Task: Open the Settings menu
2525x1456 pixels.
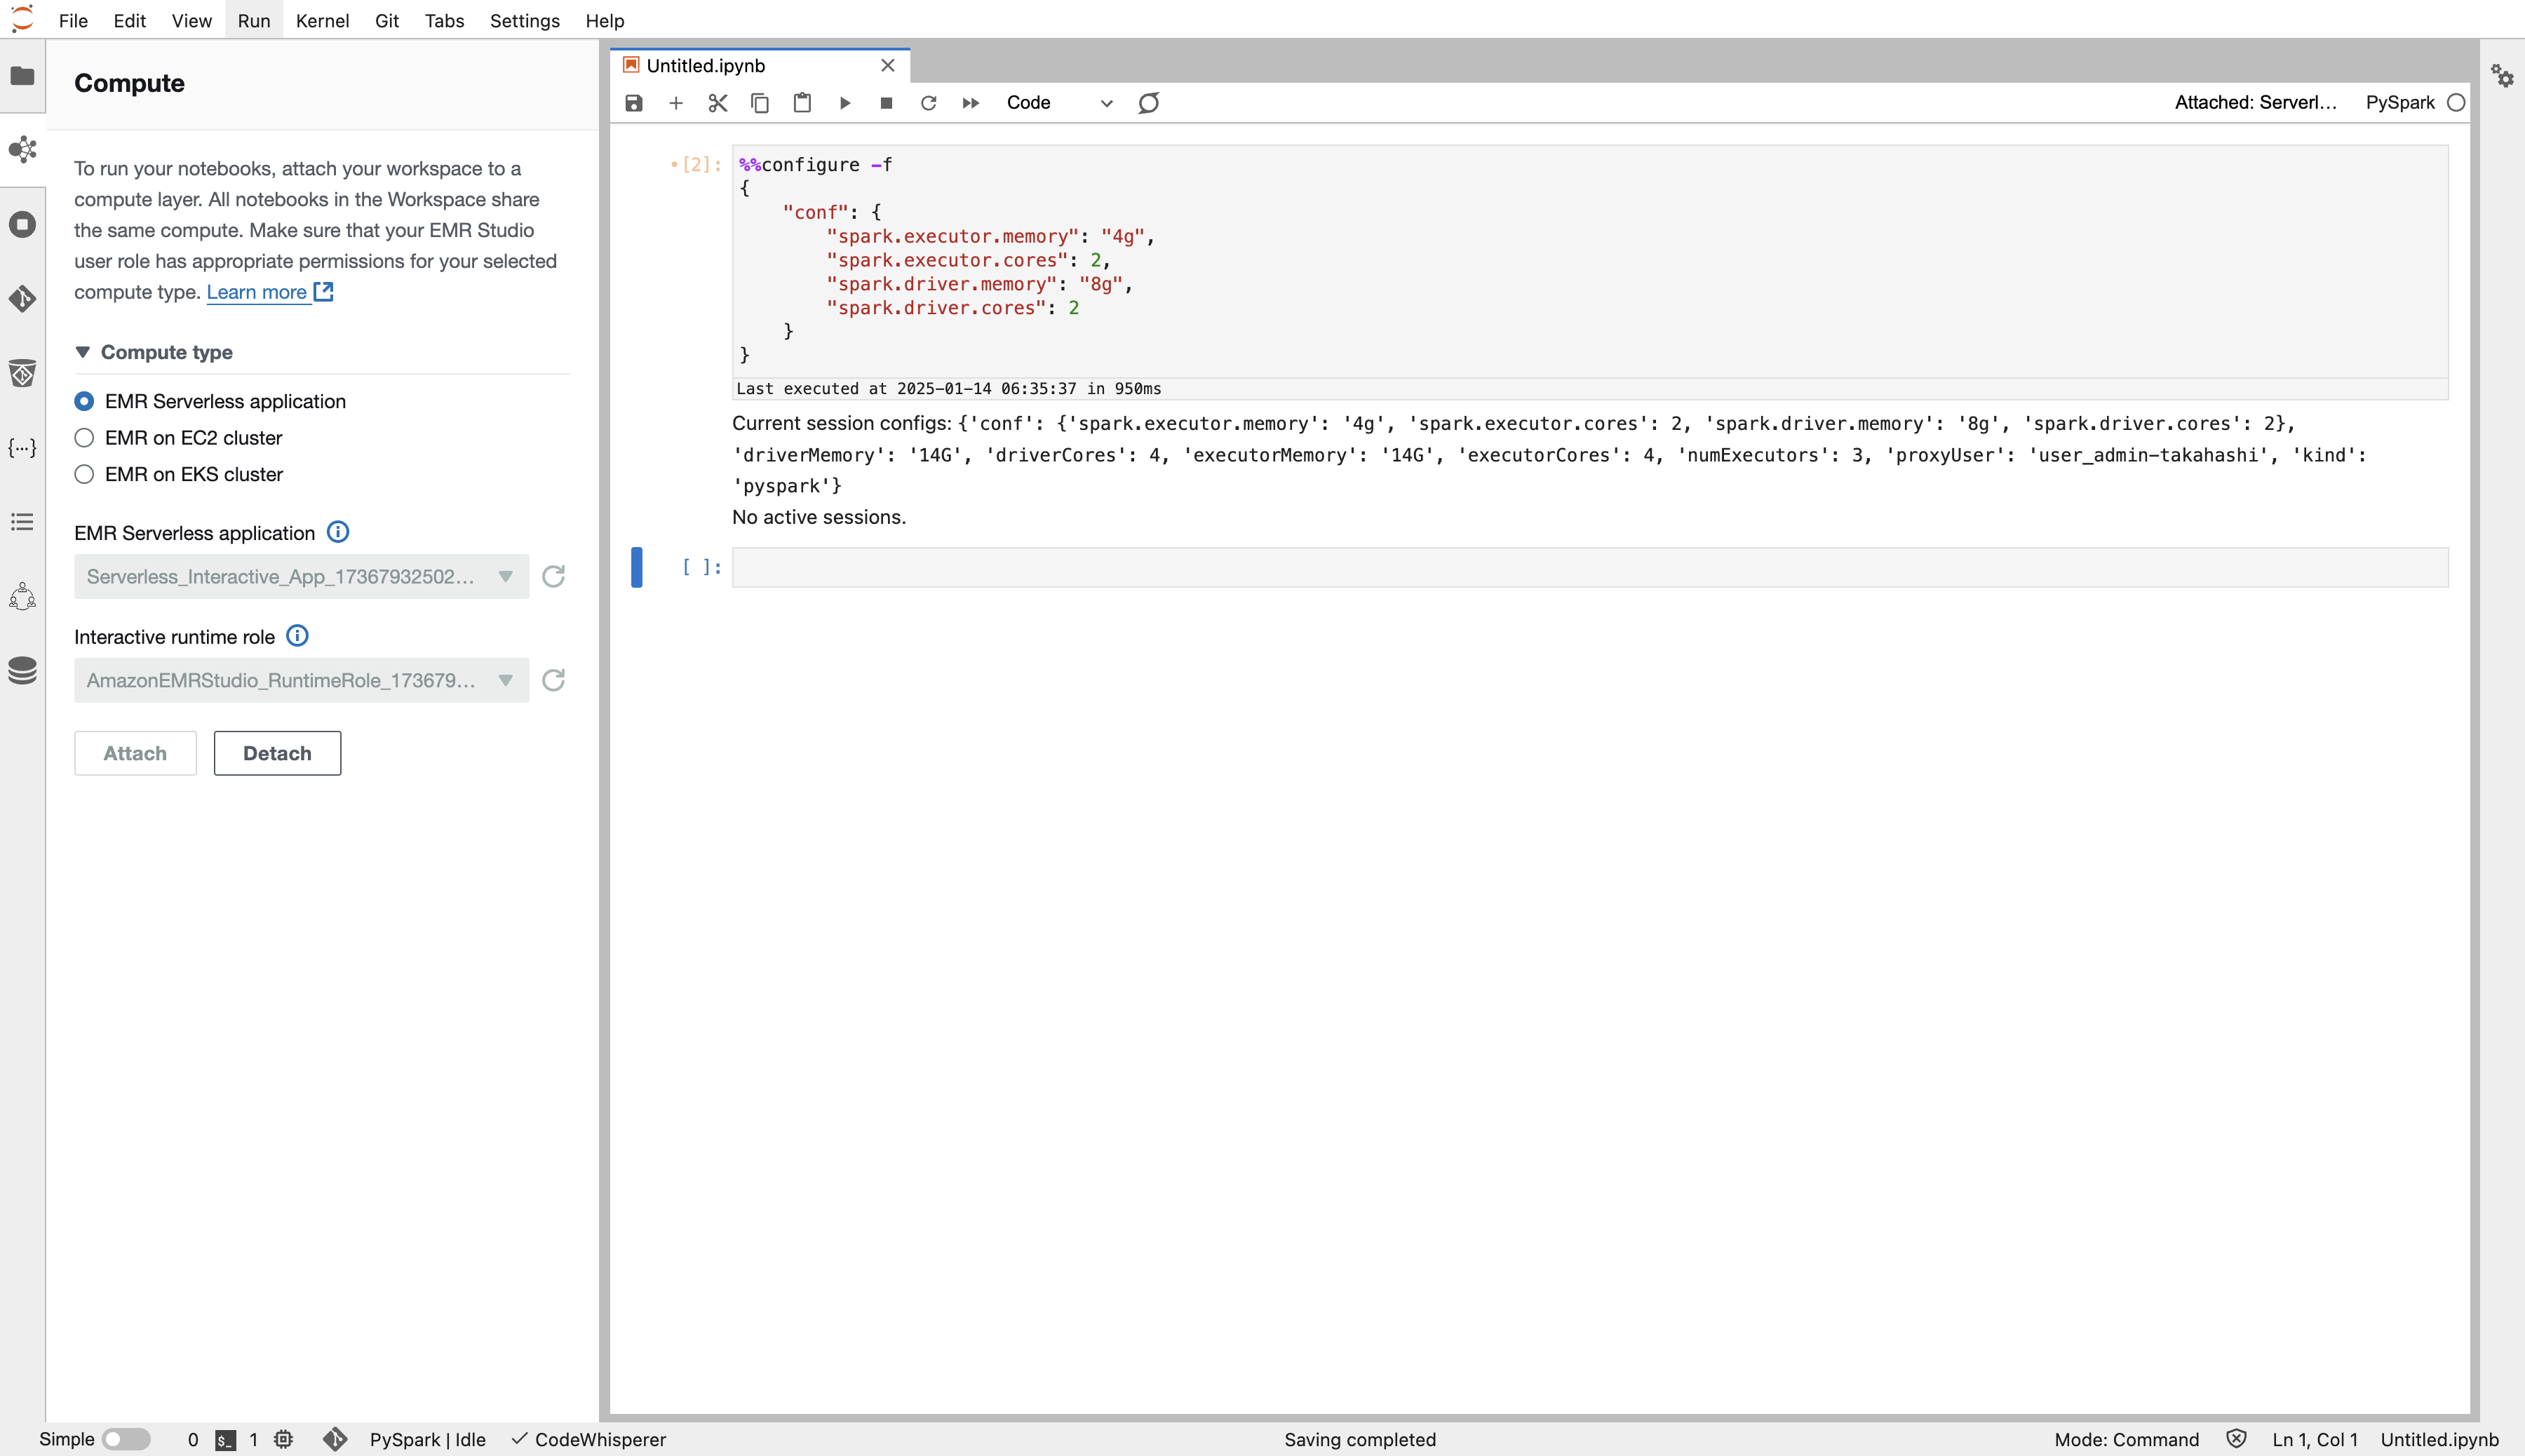Action: point(524,20)
